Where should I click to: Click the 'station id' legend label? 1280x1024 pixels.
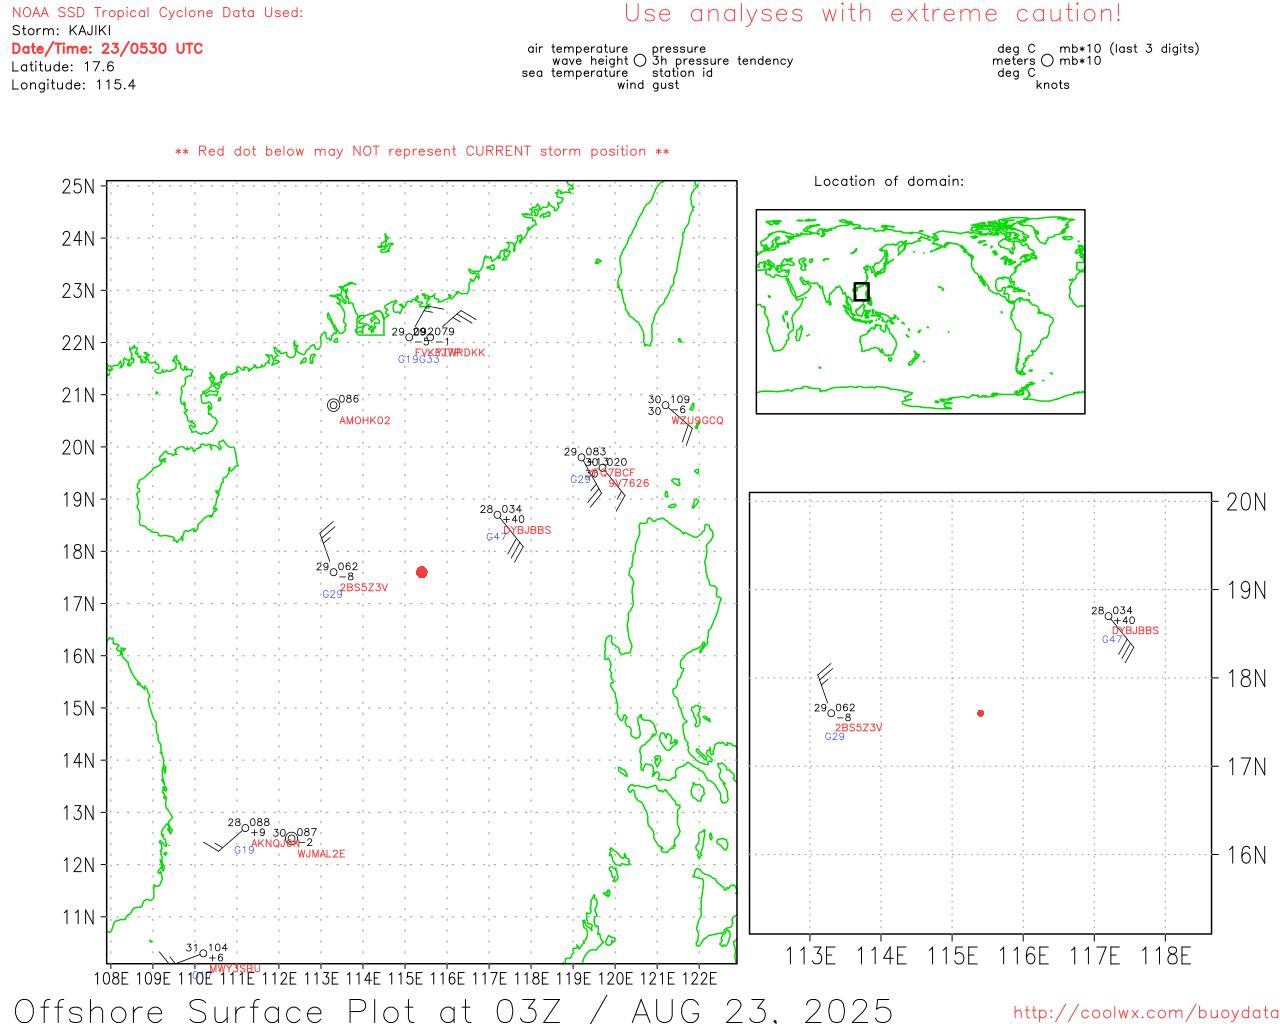[x=682, y=73]
